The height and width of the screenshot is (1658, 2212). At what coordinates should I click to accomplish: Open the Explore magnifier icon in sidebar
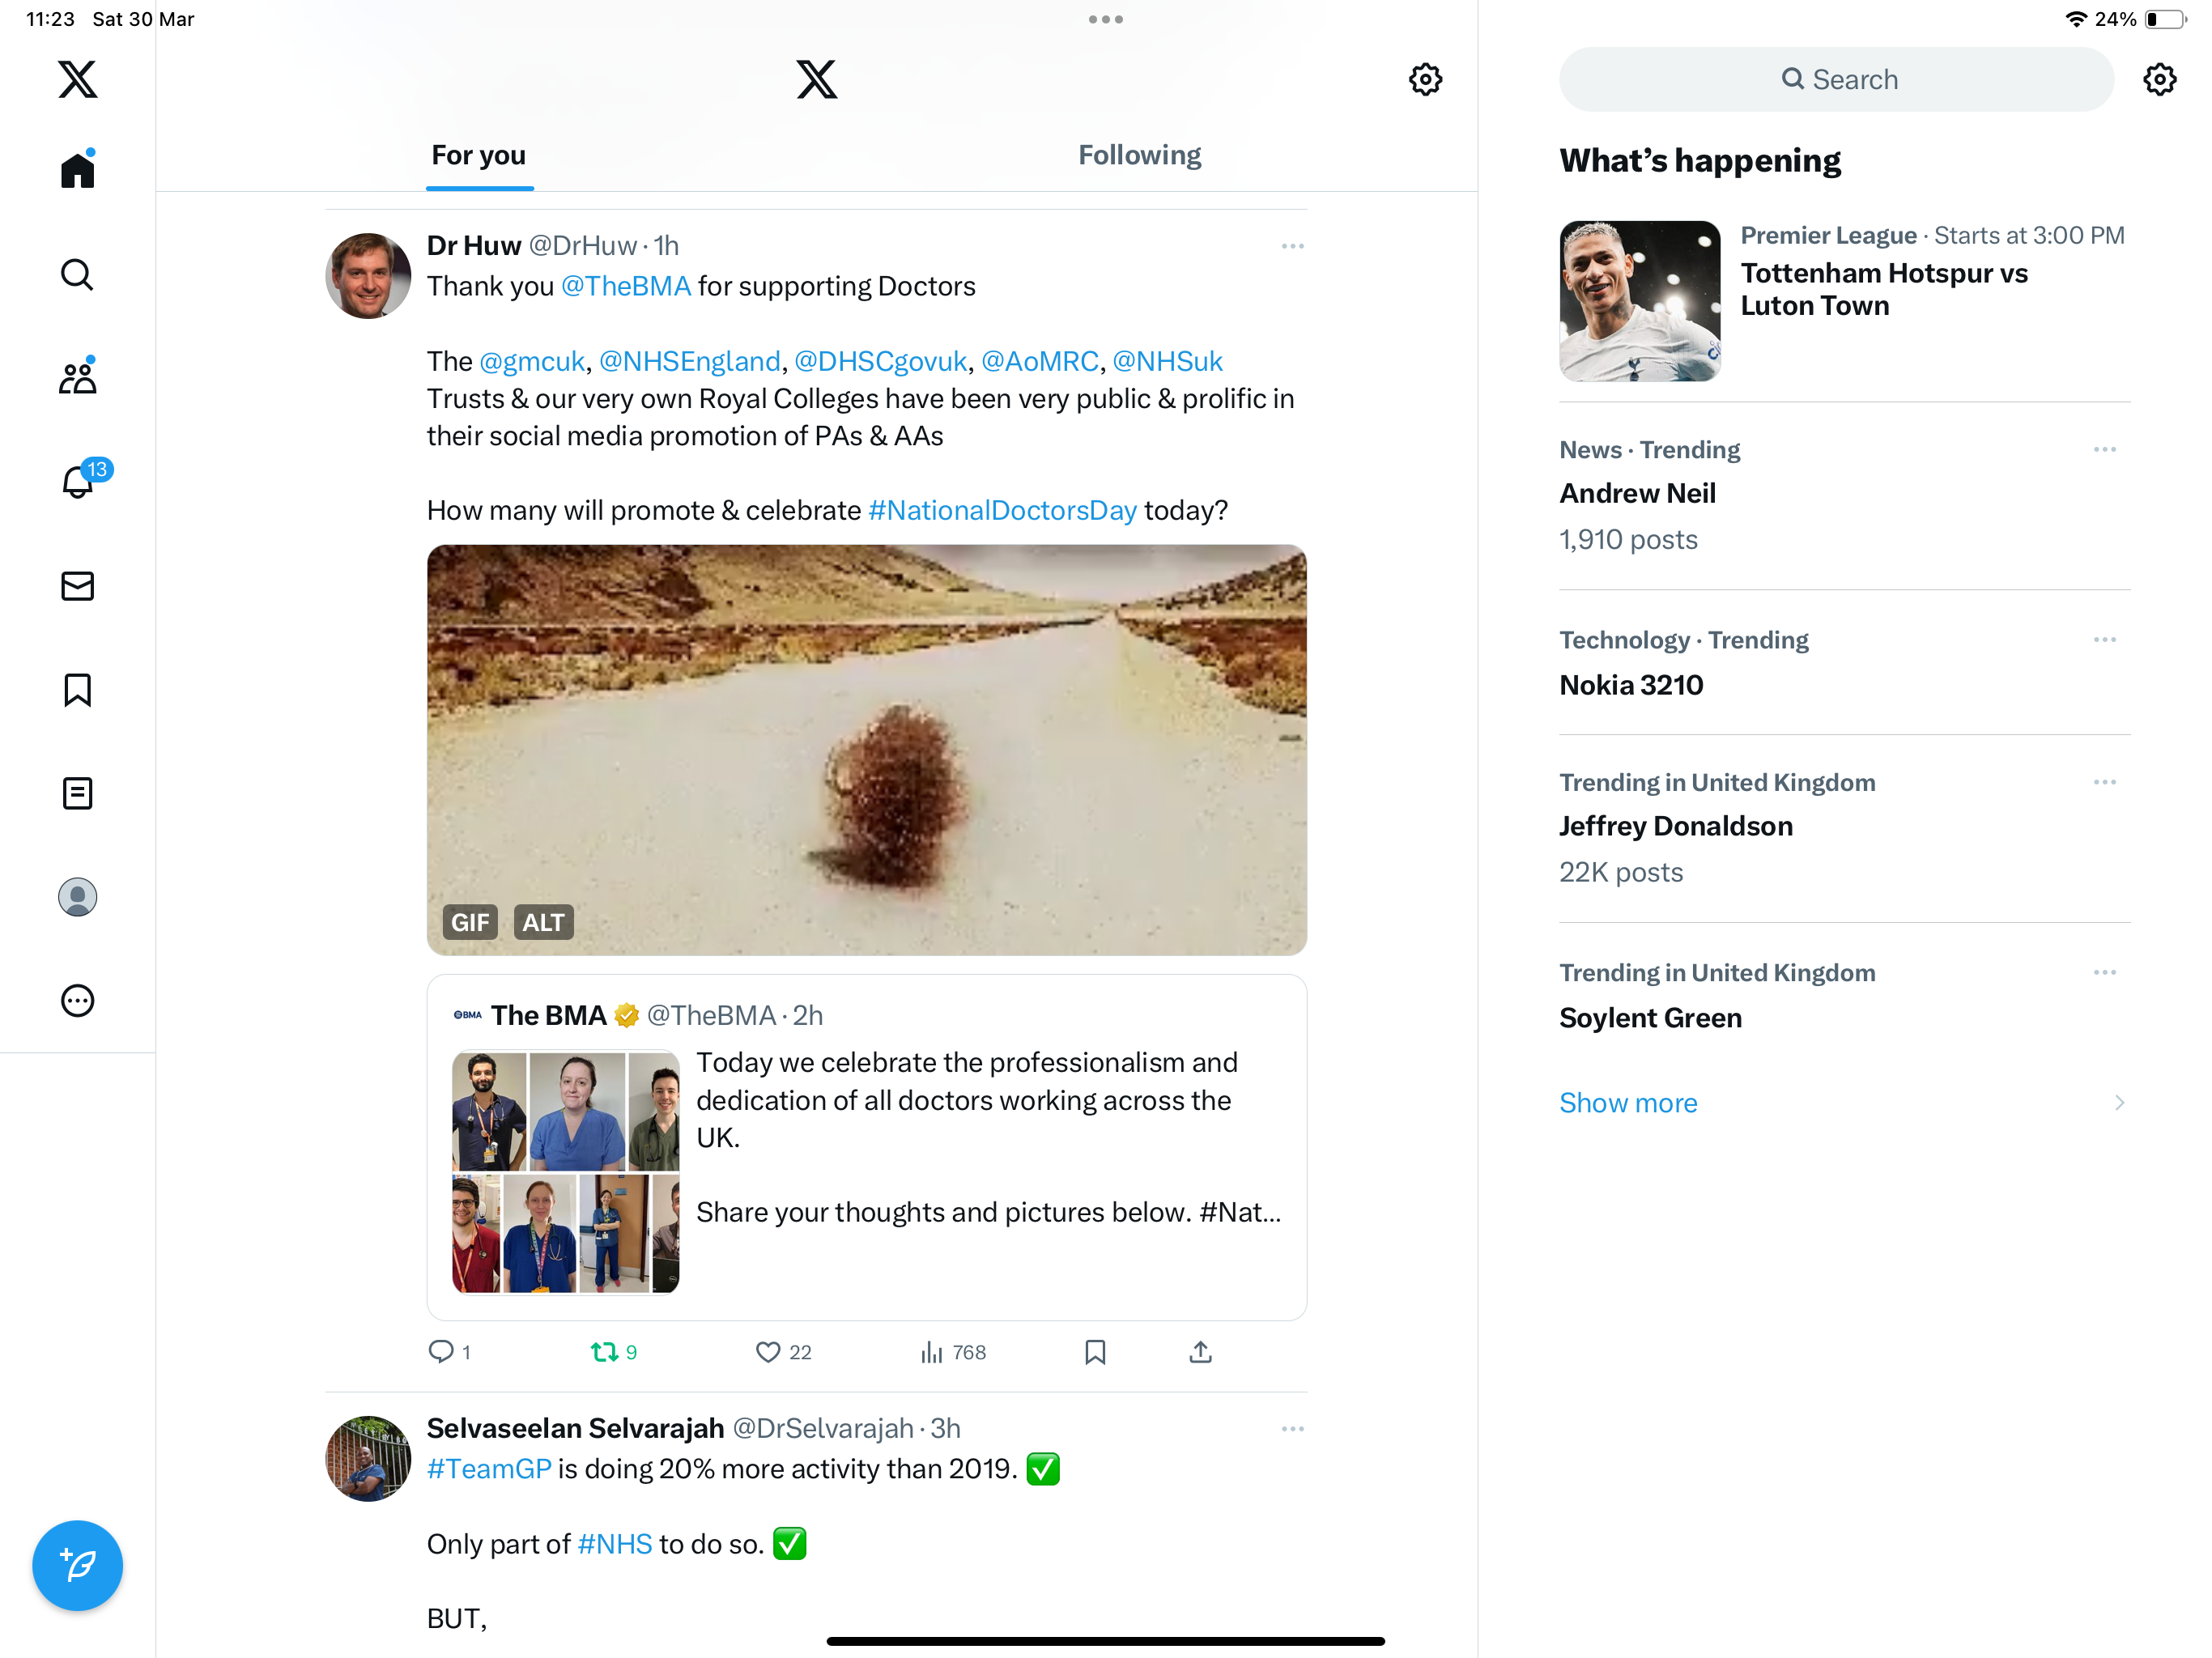tap(77, 274)
